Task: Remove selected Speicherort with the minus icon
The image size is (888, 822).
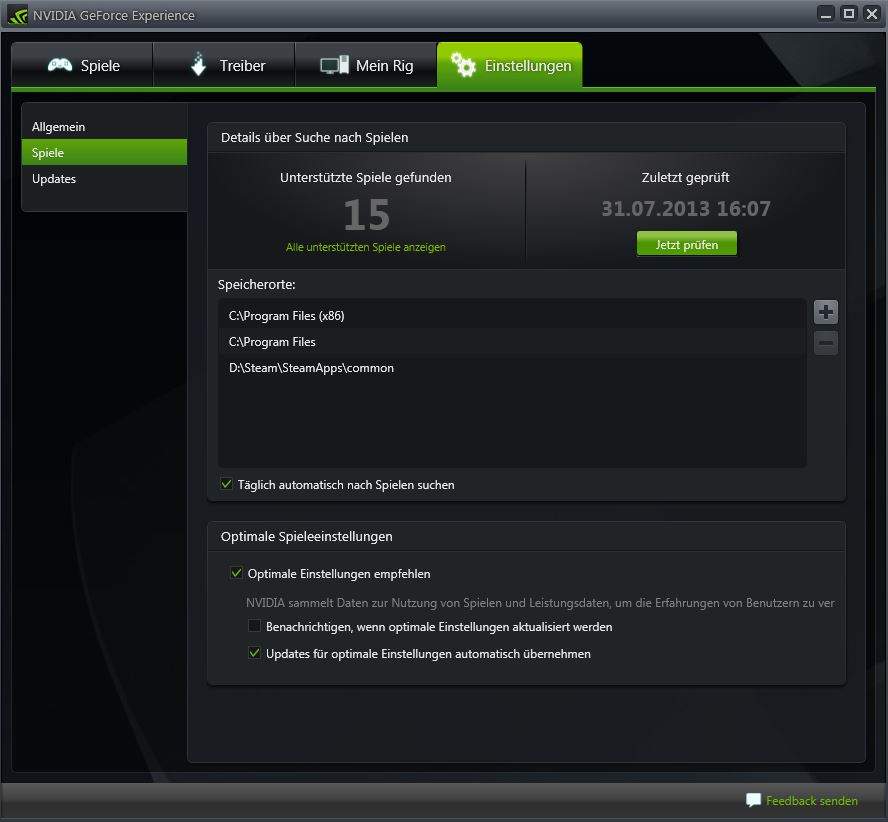Action: 825,343
